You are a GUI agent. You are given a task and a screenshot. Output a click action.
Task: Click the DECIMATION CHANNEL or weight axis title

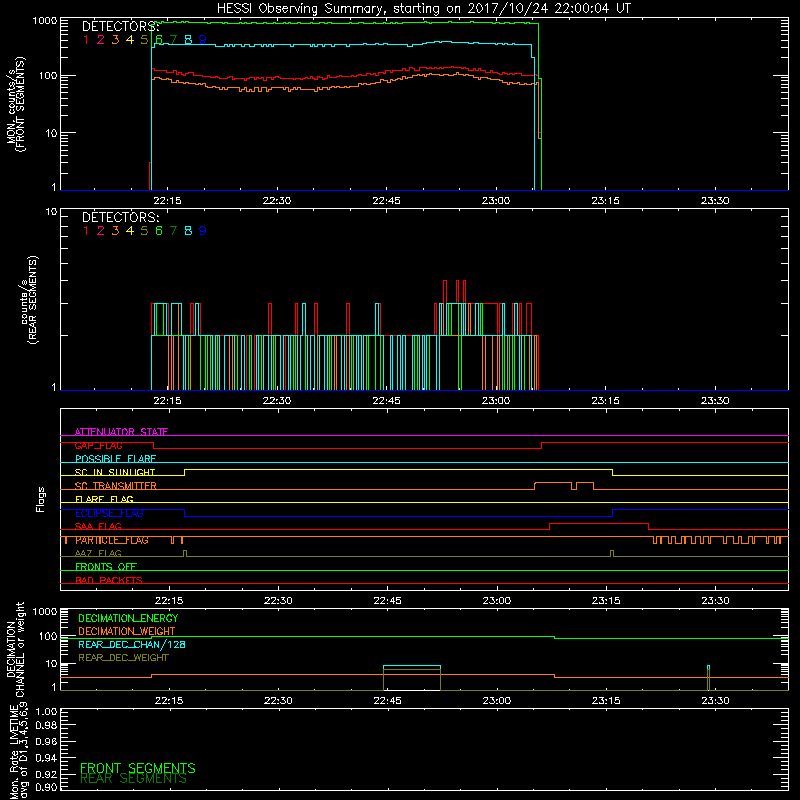point(15,649)
